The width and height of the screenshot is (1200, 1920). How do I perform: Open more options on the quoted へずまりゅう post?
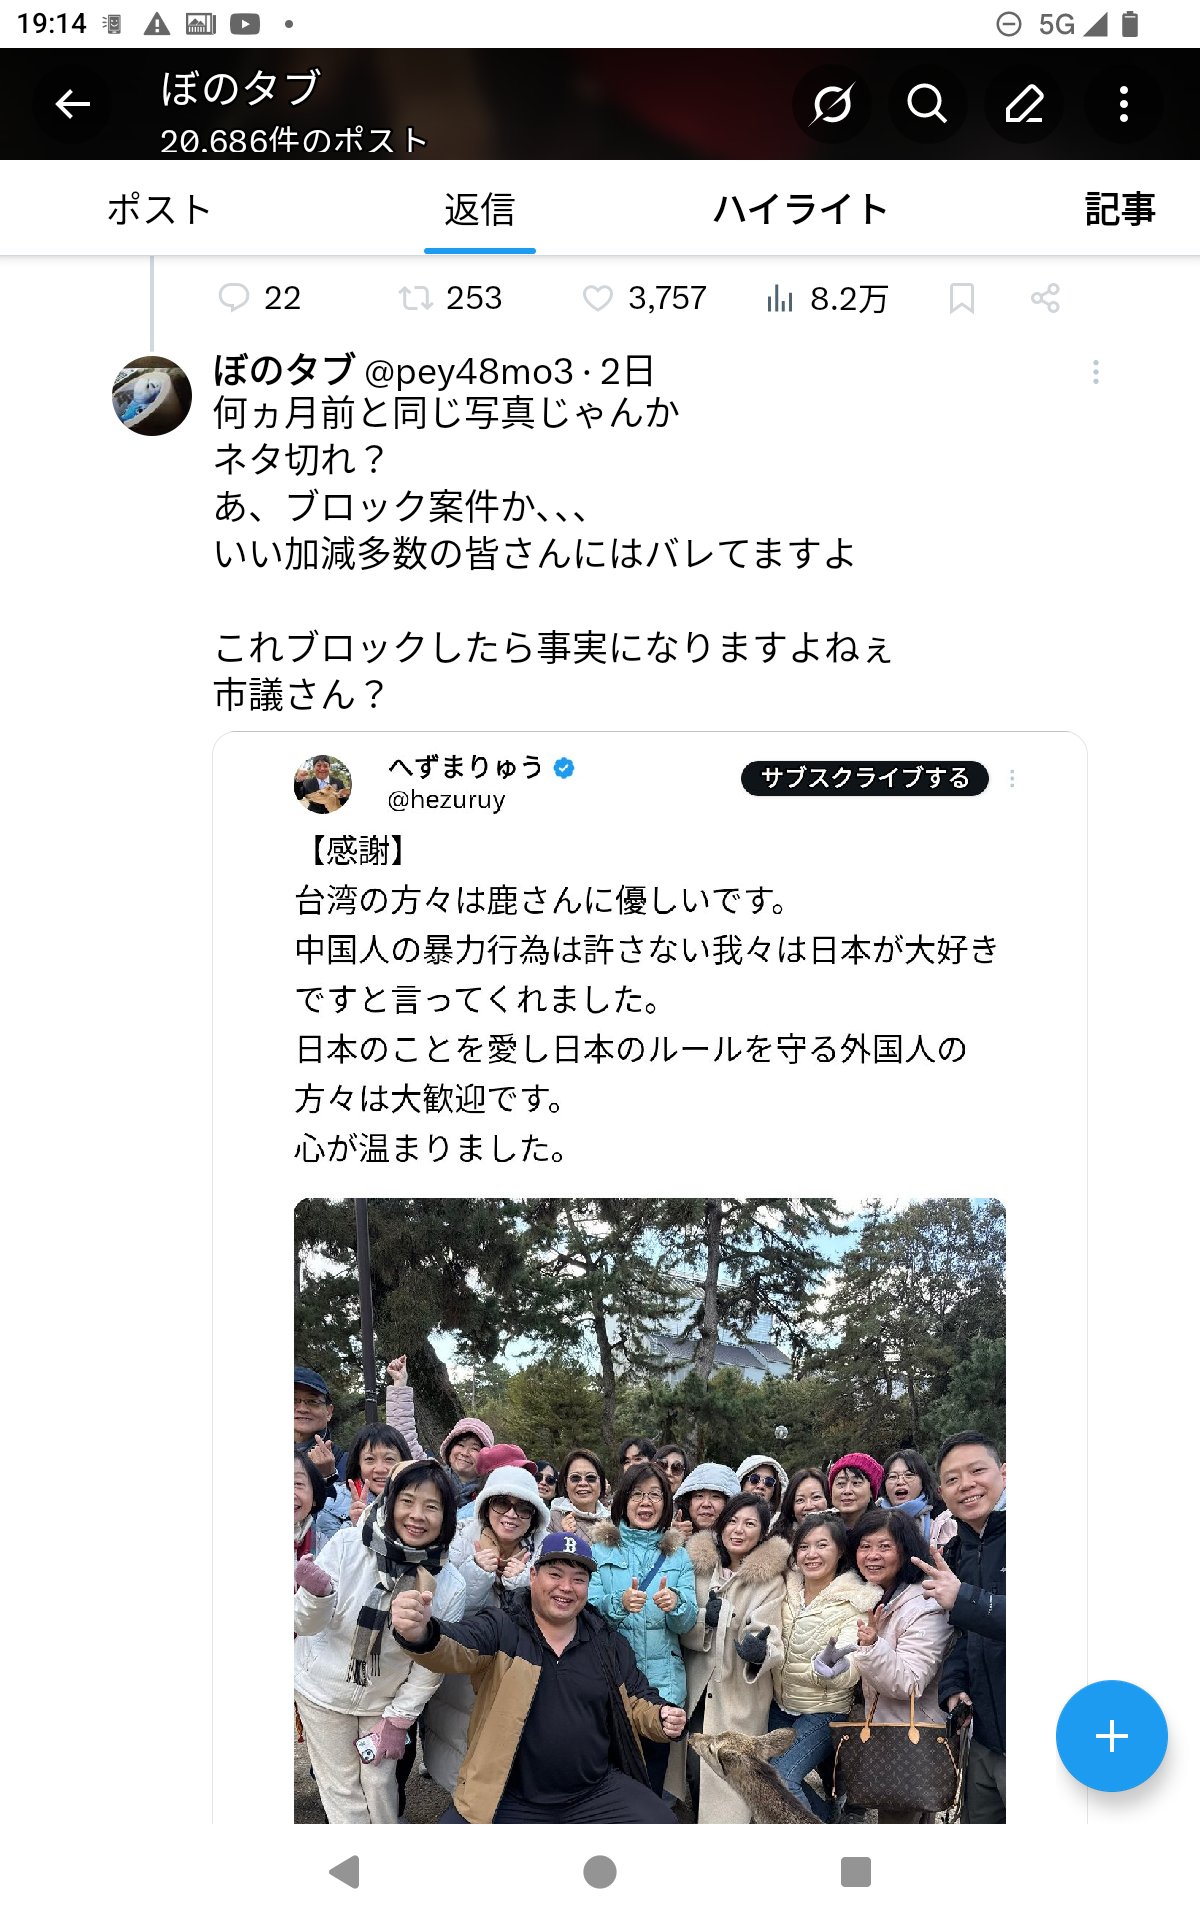(1012, 778)
